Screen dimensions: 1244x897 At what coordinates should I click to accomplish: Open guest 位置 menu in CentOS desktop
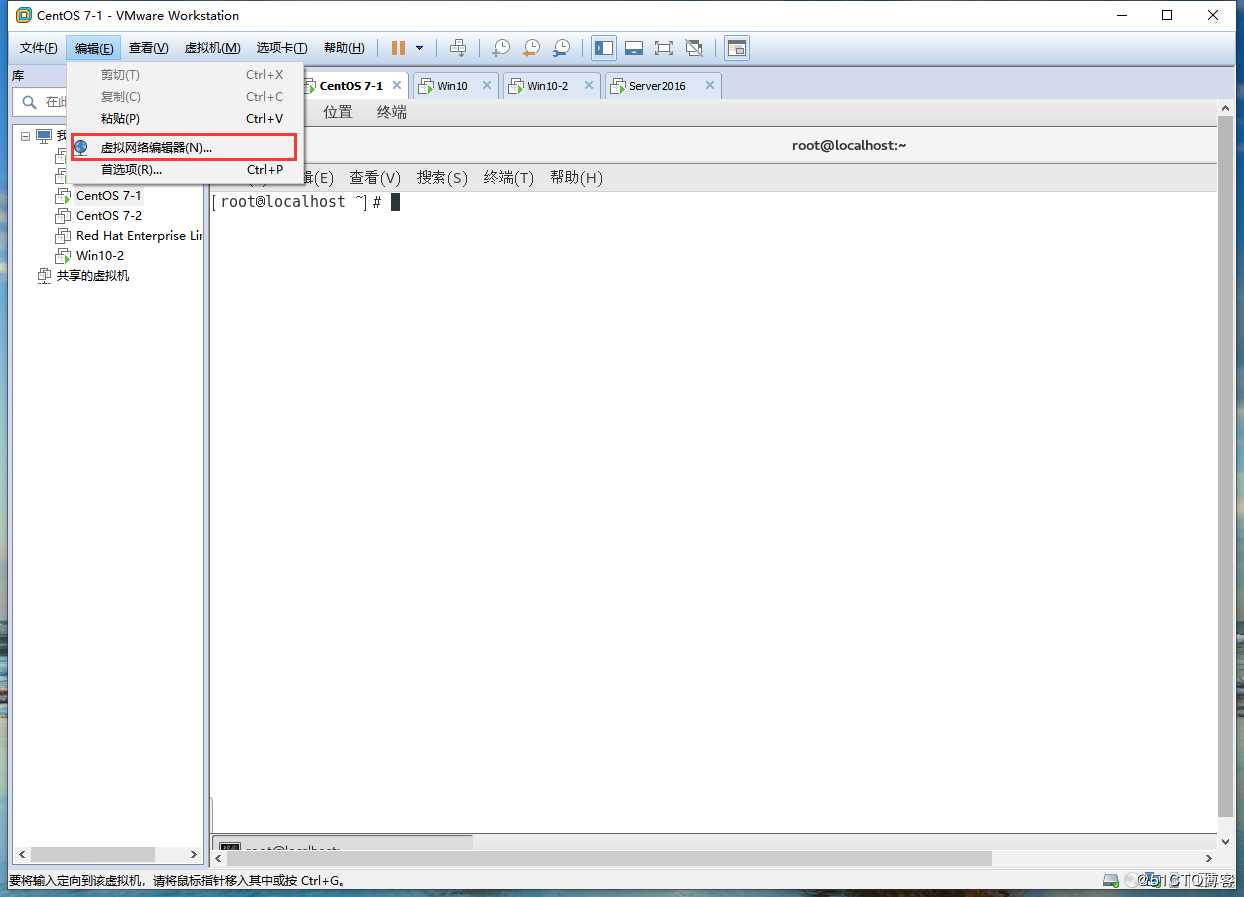[338, 112]
